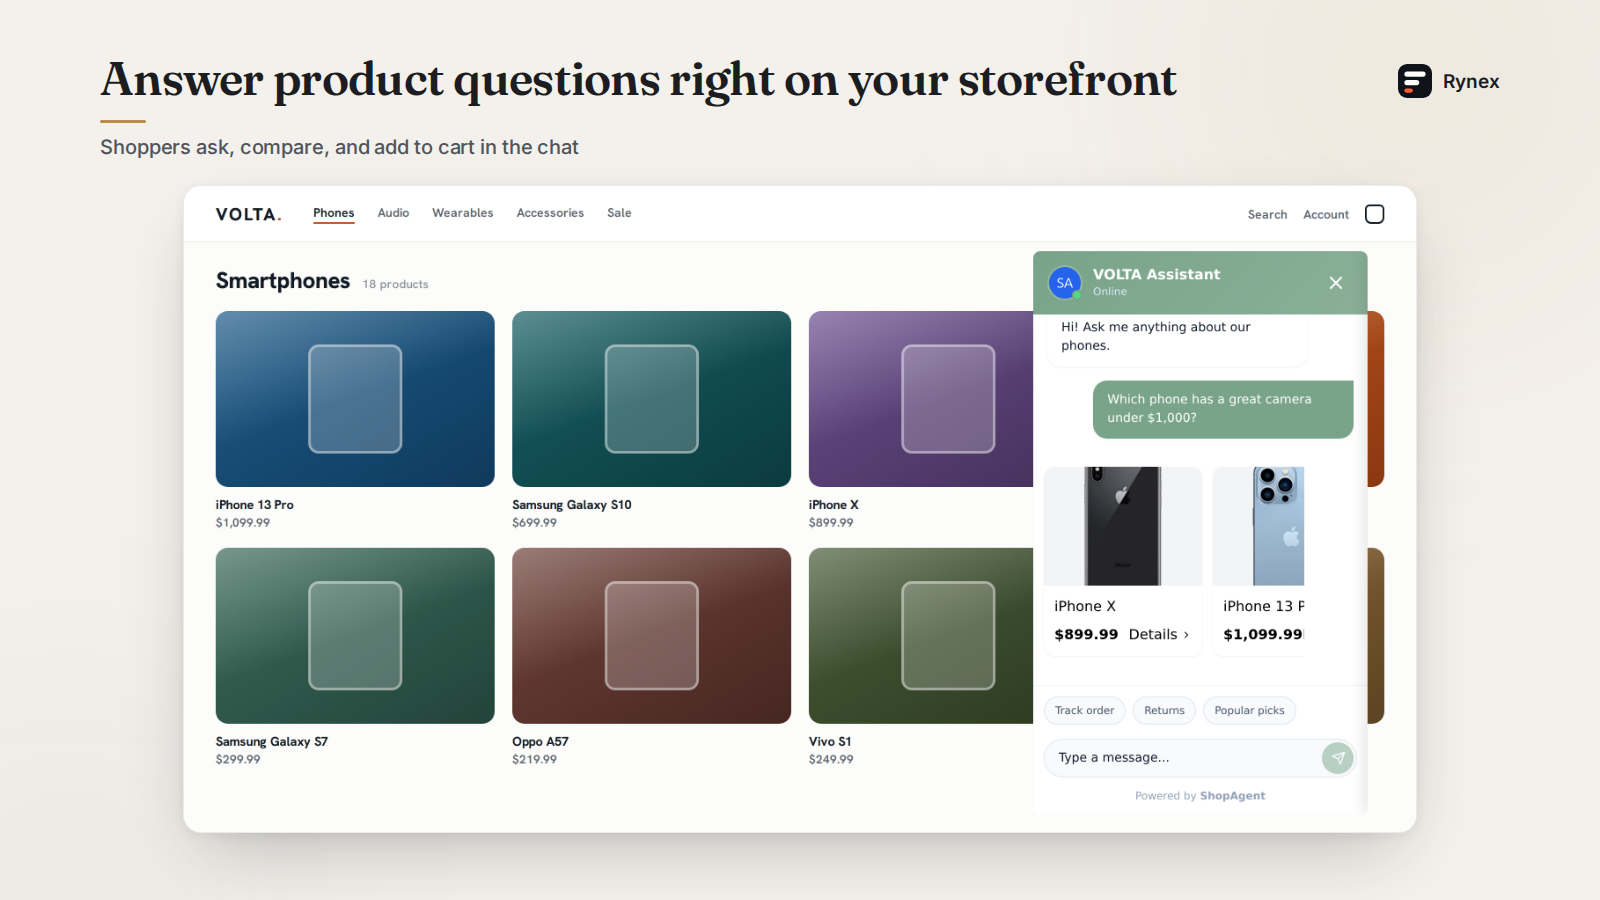View Details for iPhone X
The image size is (1600, 900).
pyautogui.click(x=1159, y=634)
